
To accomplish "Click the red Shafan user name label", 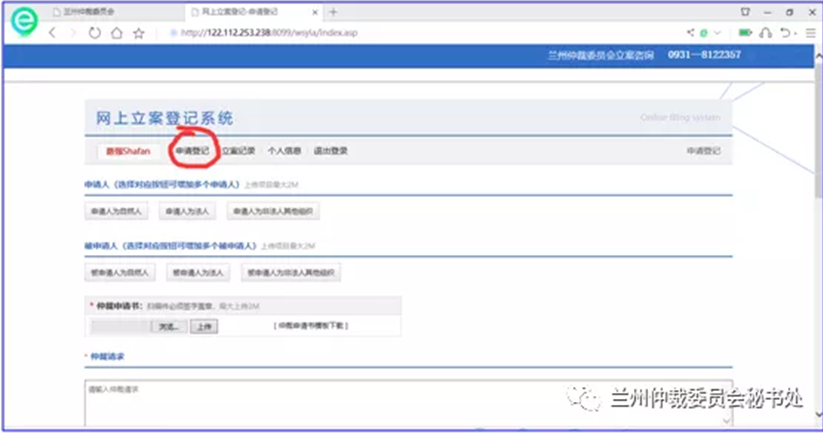I will (x=128, y=151).
